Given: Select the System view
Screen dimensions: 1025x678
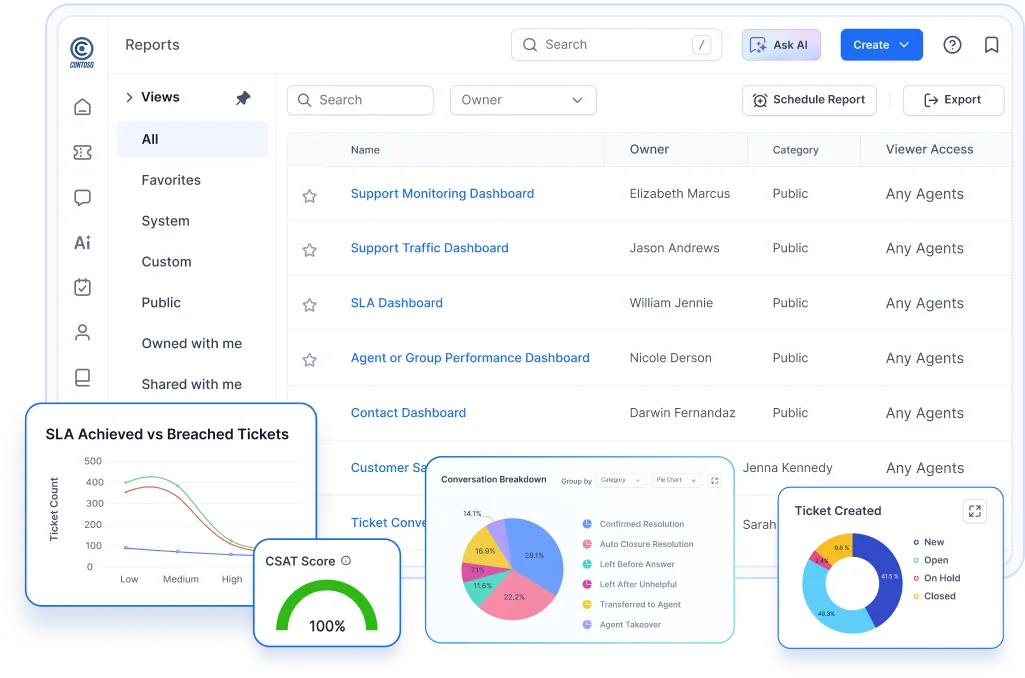Looking at the screenshot, I should pos(165,221).
